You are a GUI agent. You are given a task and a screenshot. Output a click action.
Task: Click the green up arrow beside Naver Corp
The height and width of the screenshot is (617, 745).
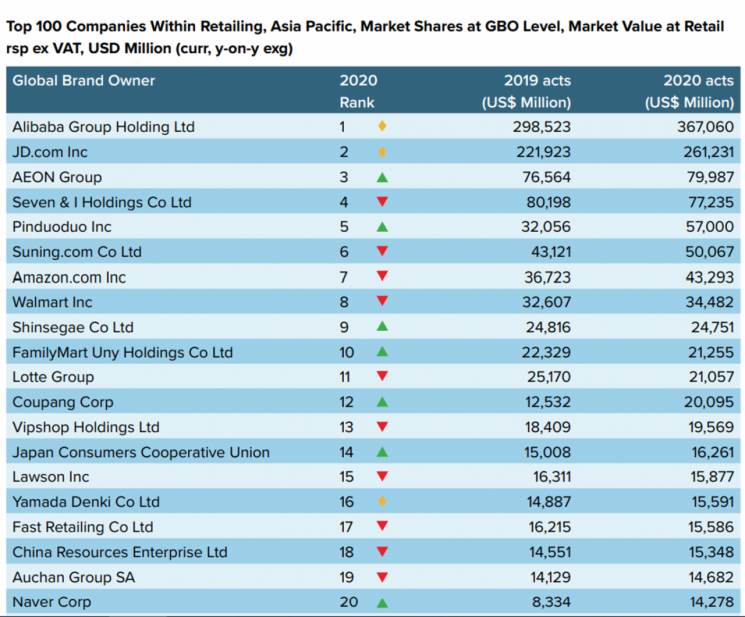pos(381,602)
